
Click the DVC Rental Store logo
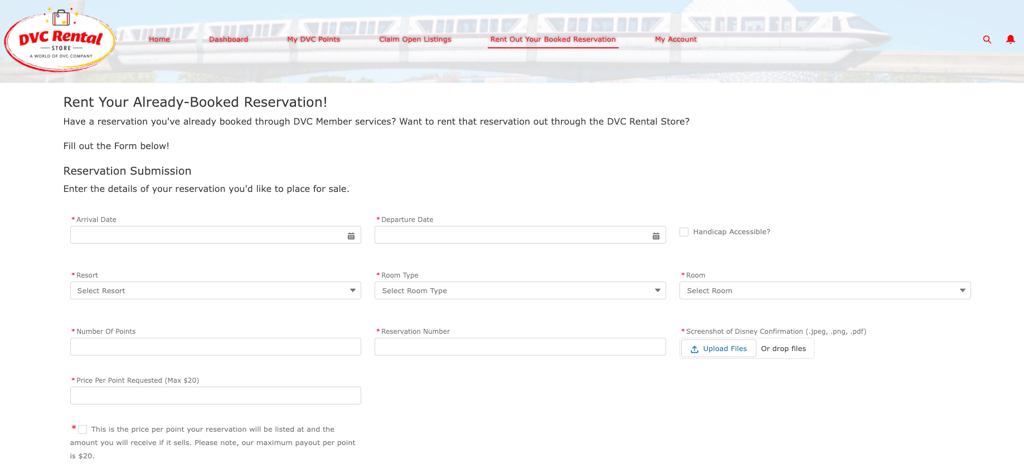point(60,40)
